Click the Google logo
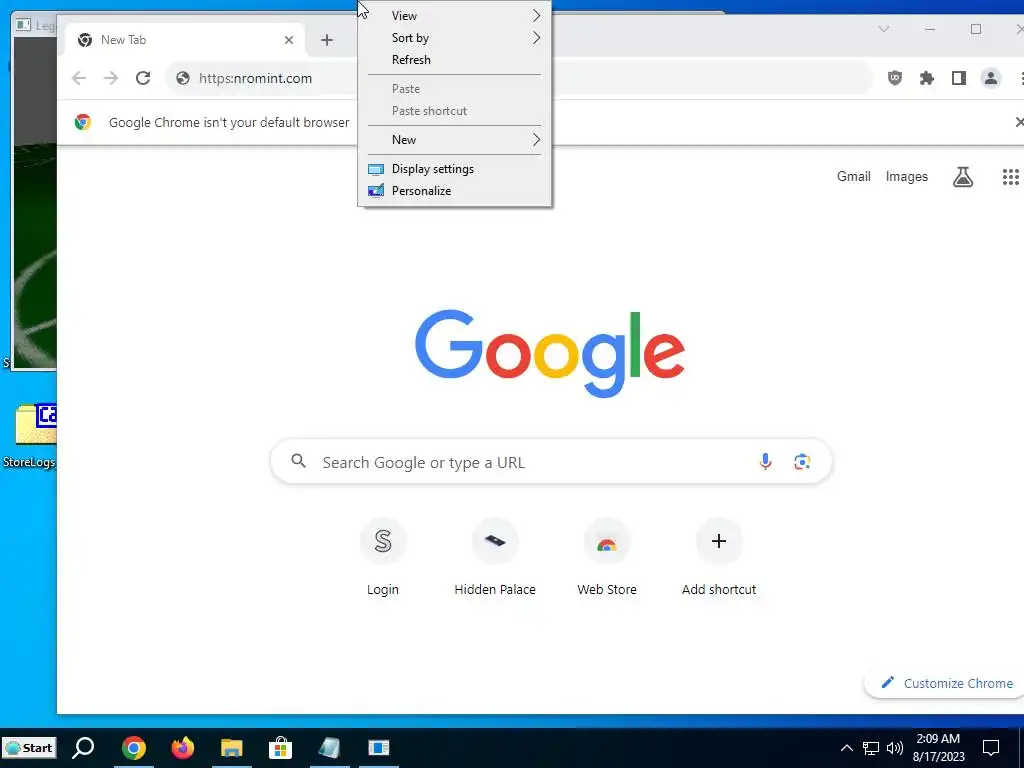This screenshot has width=1024, height=768. [550, 353]
